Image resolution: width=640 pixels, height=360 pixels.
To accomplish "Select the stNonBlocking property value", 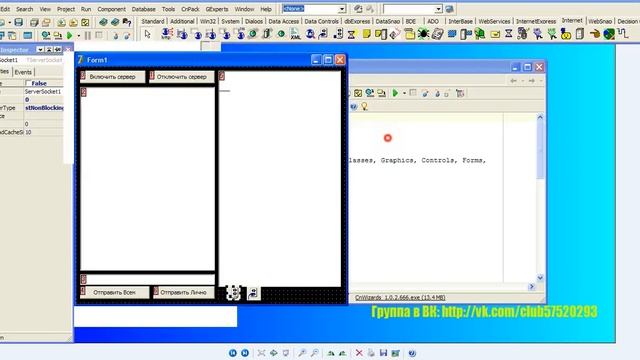I will (x=44, y=108).
